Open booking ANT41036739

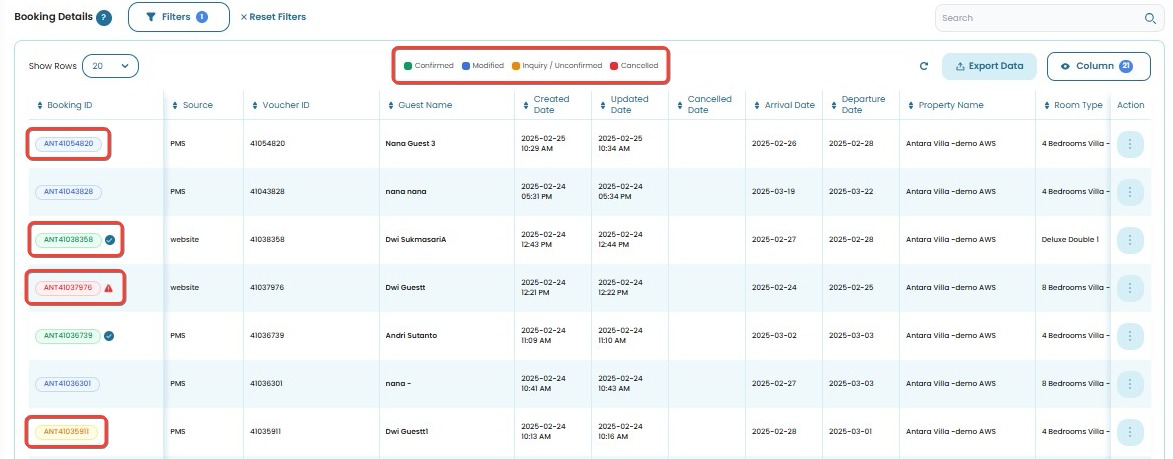[x=67, y=336]
